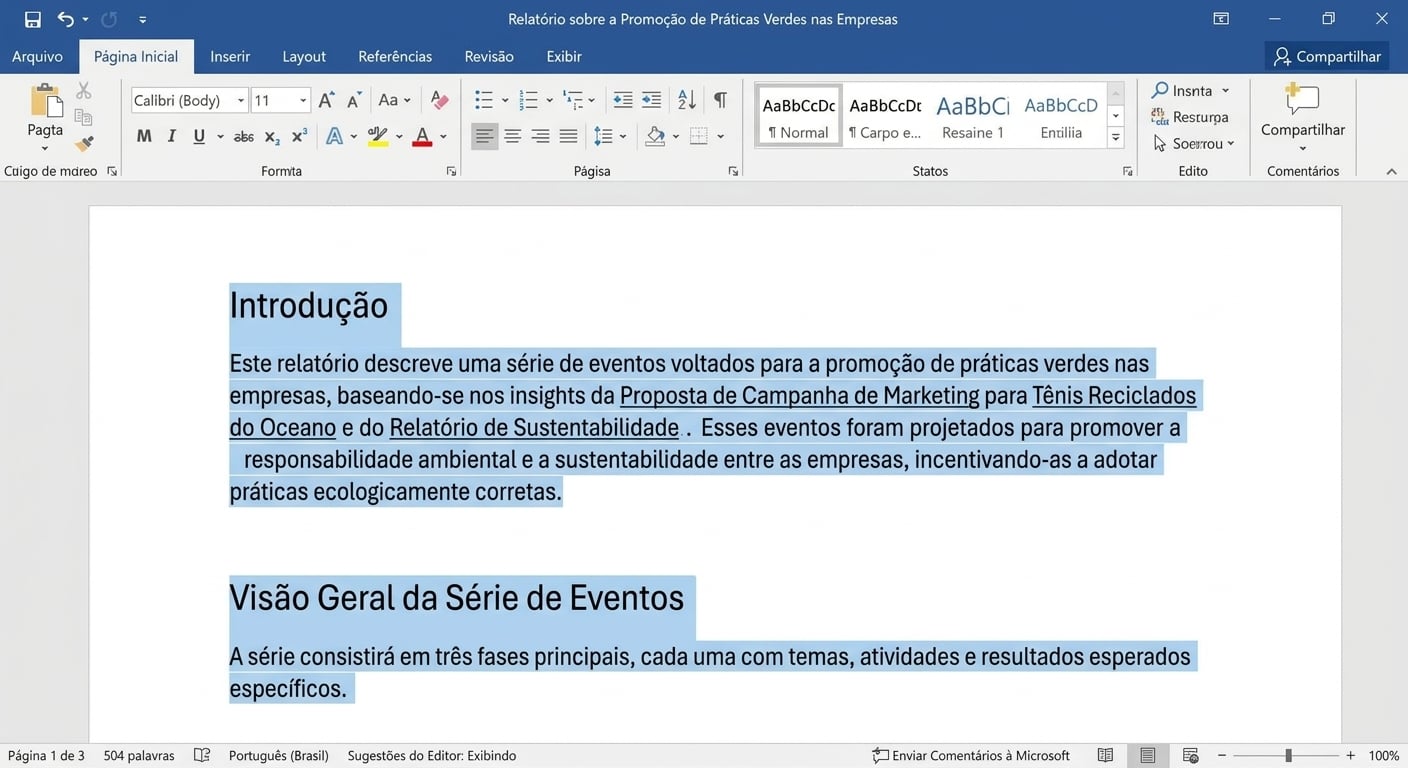Open the Paste options dropdown arrow under Pagta
1408x768 pixels.
click(x=45, y=148)
